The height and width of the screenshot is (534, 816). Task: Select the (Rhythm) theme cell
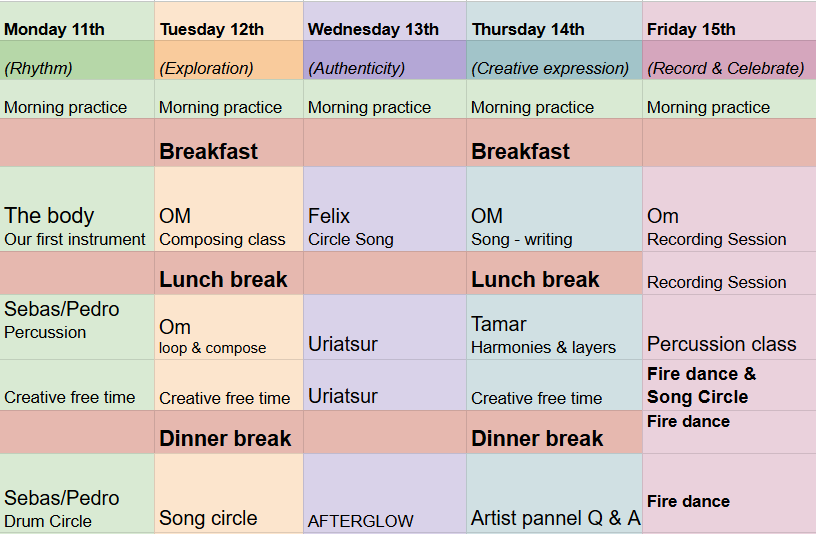click(77, 60)
